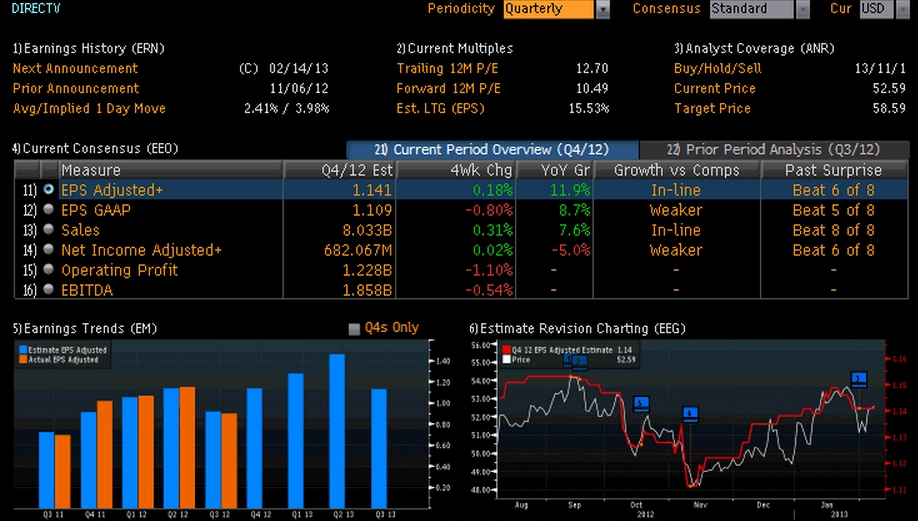
Task: Click event marker 2 above September peak
Action: pos(578,362)
